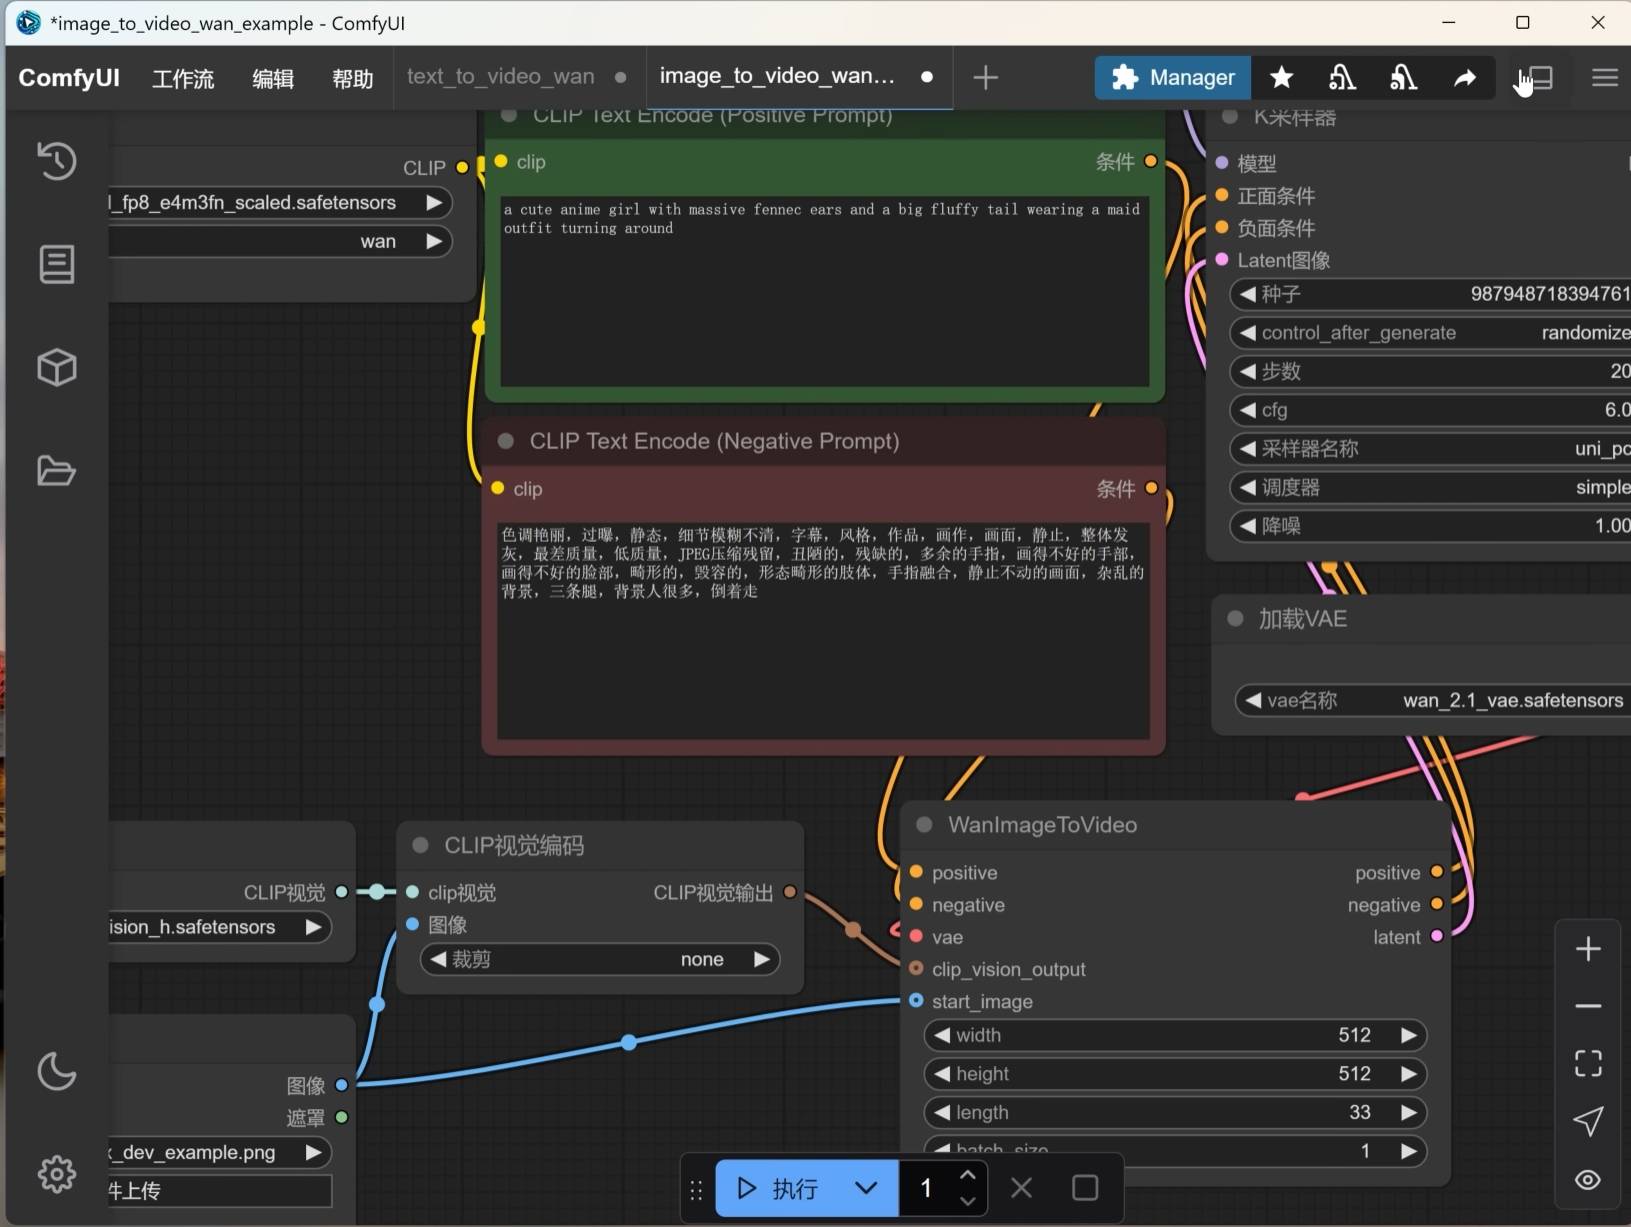Decrease width value left arrow
The width and height of the screenshot is (1631, 1227).
[942, 1035]
